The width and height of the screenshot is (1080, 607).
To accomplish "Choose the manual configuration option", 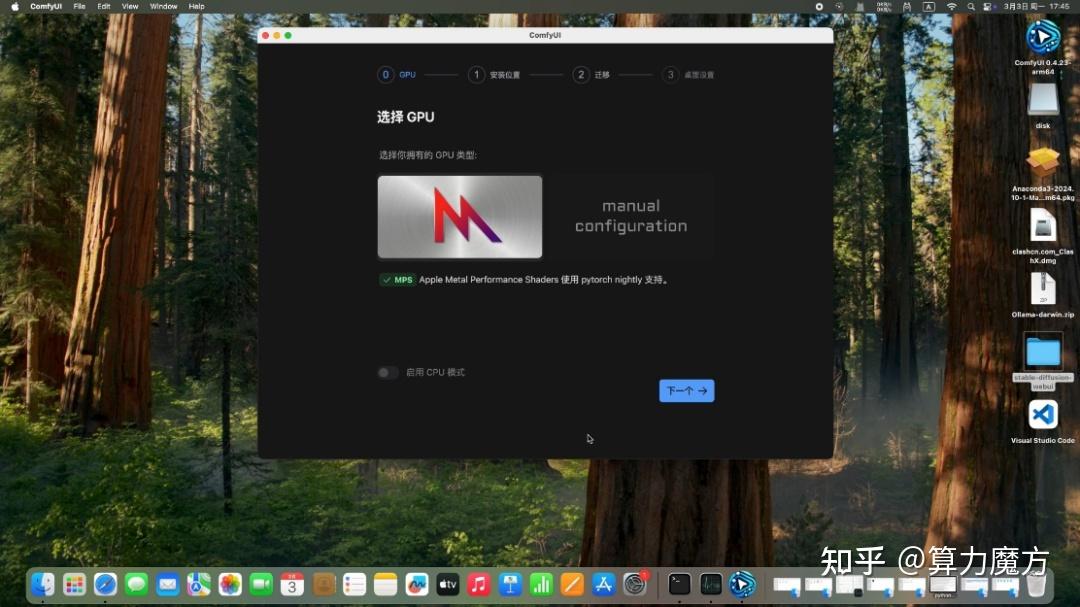I will [630, 216].
